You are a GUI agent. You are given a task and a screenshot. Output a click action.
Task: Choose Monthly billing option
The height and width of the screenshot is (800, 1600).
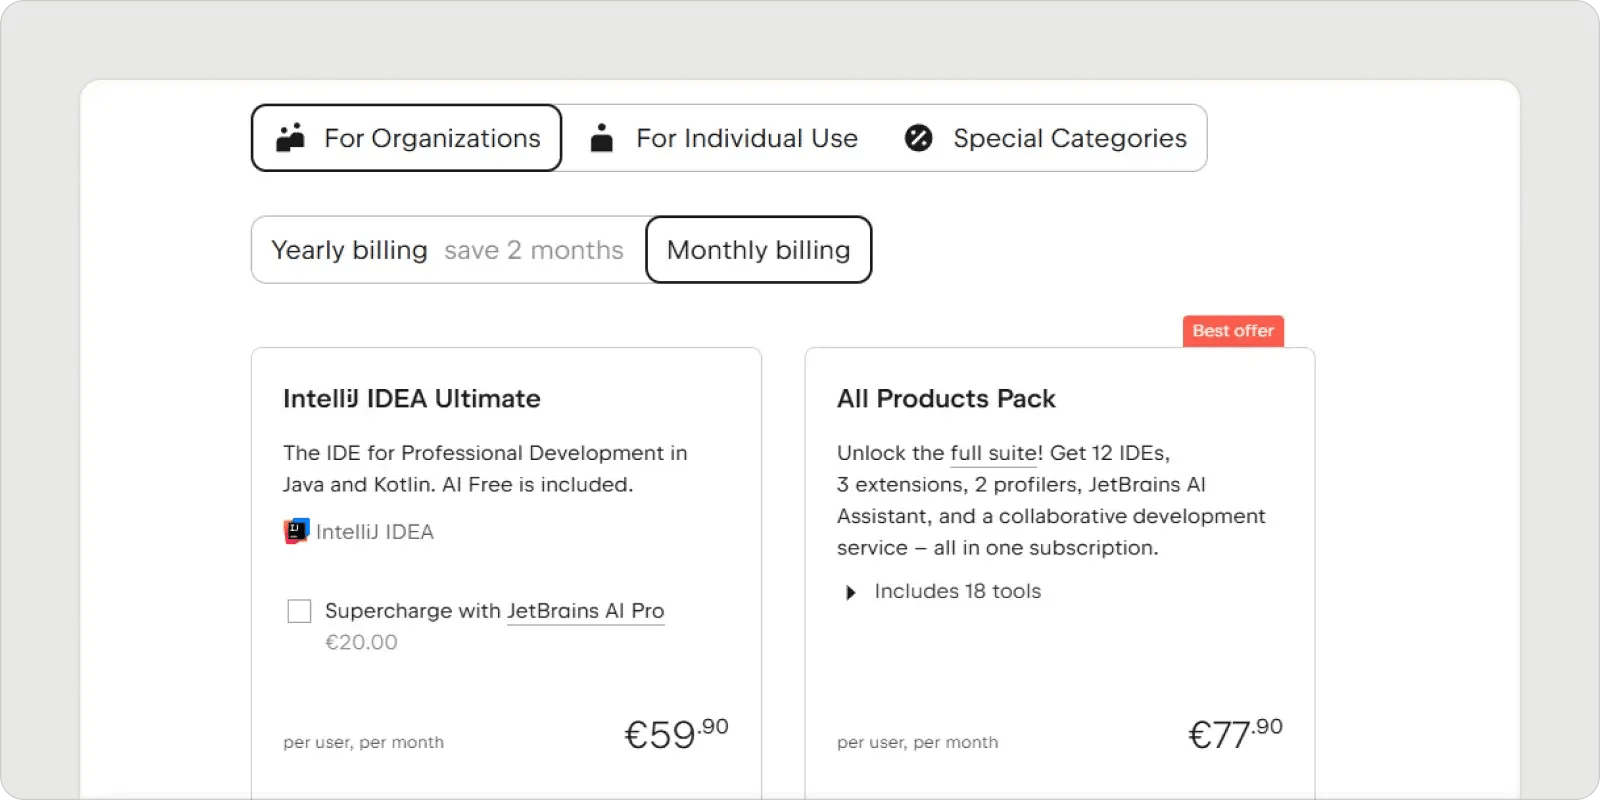[759, 250]
